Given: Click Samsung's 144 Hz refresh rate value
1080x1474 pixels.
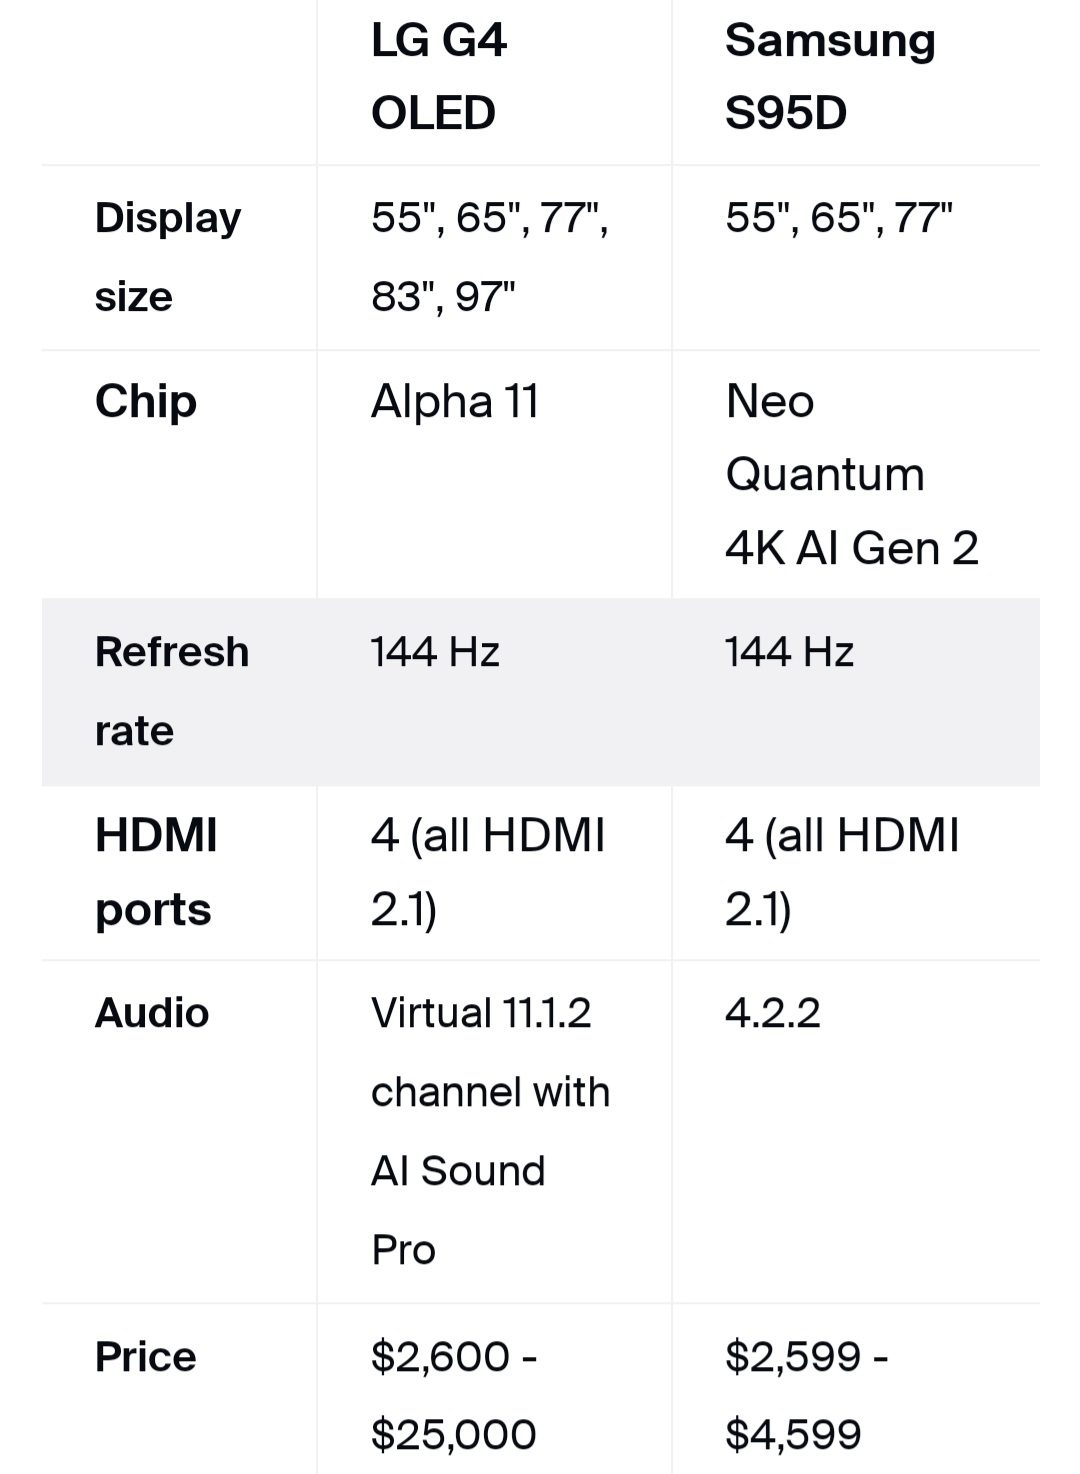Looking at the screenshot, I should 789,652.
